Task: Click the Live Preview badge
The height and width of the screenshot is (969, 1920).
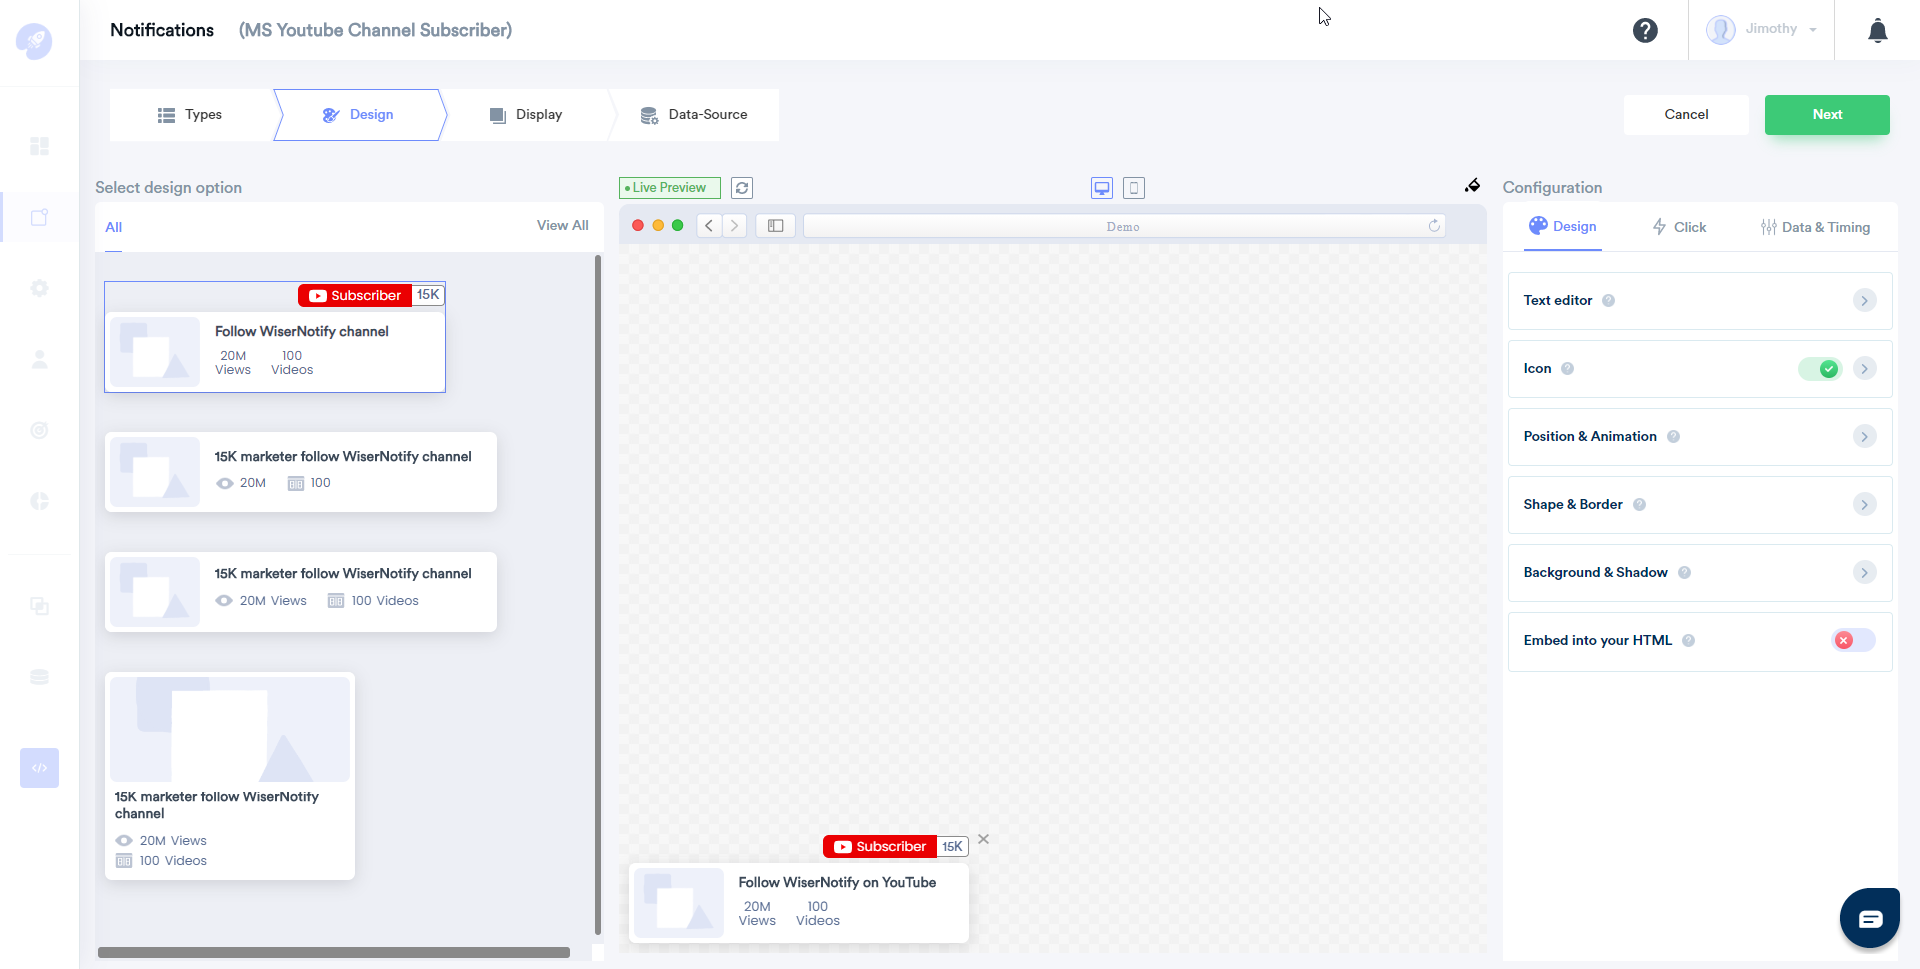Action: click(669, 188)
